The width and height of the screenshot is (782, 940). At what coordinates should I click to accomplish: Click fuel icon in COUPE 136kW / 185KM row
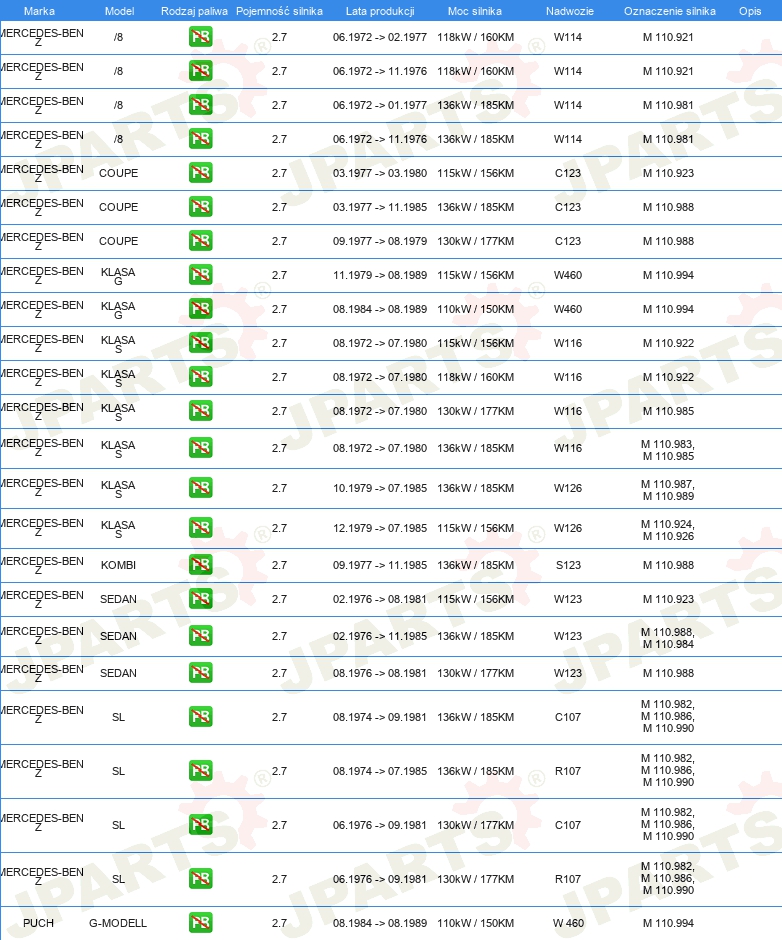pyautogui.click(x=200, y=207)
